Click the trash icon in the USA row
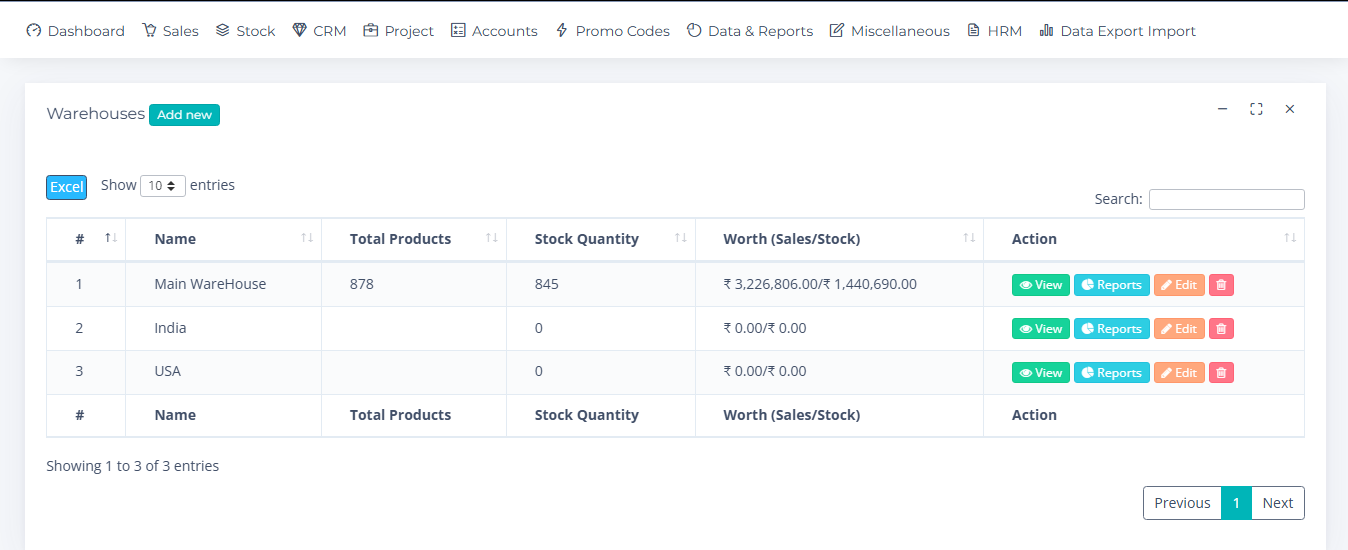1348x550 pixels. 1221,372
